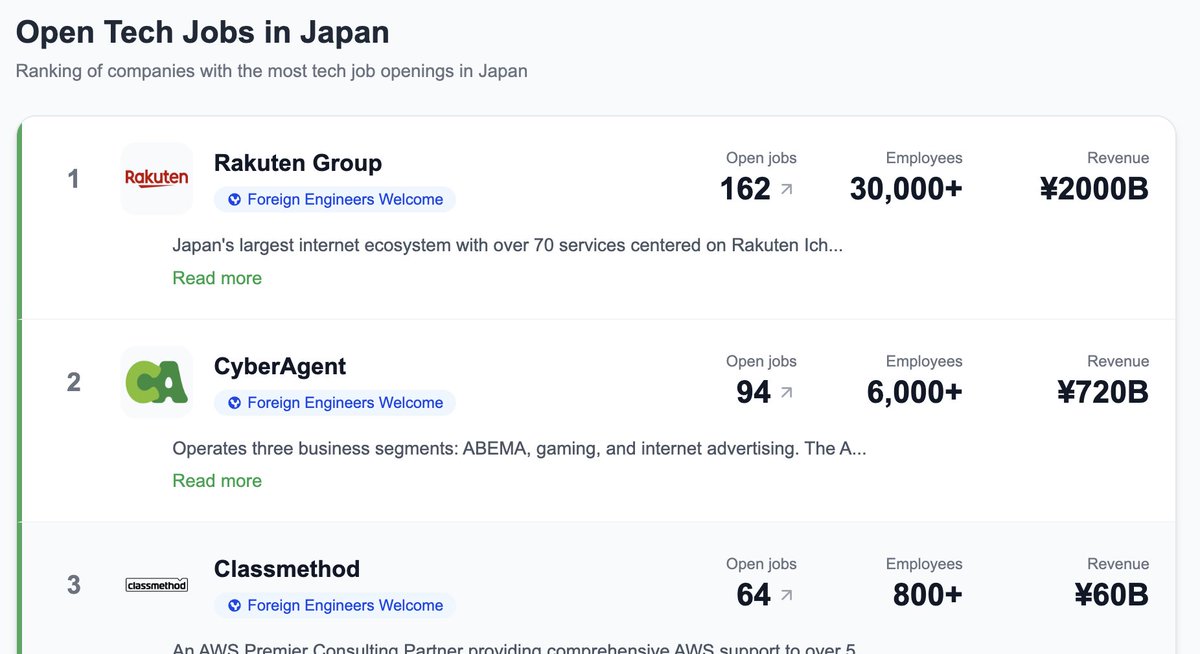The height and width of the screenshot is (654, 1200).
Task: Click rank number 2 beside CyberAgent
Action: coord(73,382)
